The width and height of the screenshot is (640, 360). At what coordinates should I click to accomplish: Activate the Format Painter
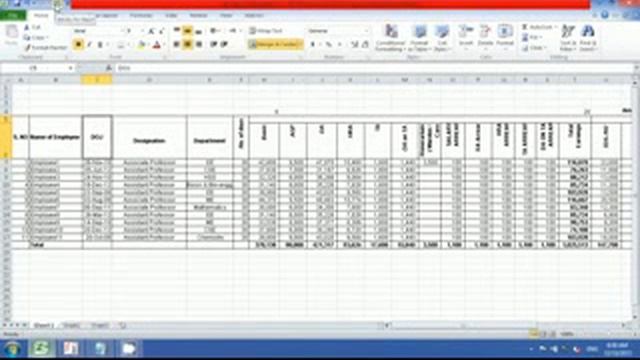[45, 48]
